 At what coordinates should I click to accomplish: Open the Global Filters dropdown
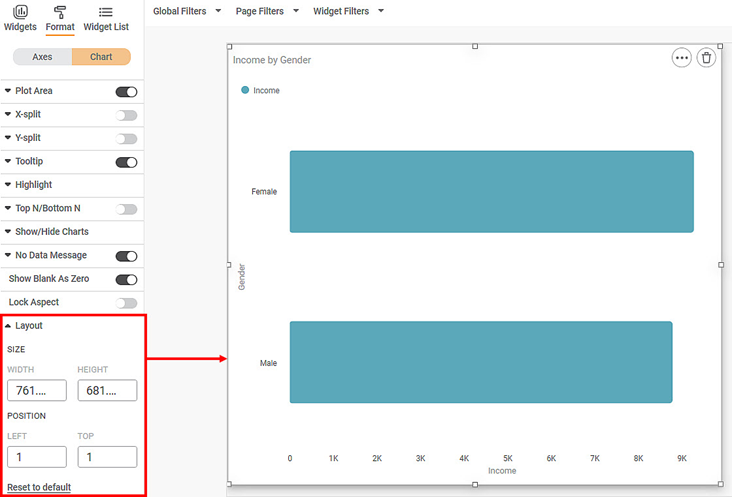(186, 12)
